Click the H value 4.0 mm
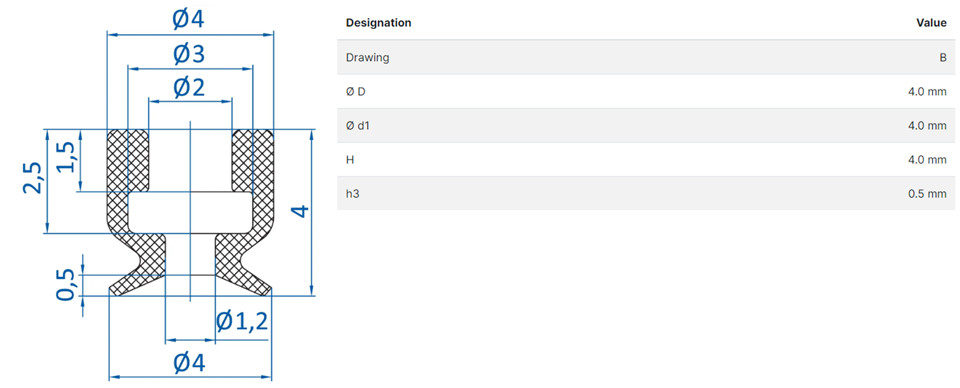 tap(928, 160)
